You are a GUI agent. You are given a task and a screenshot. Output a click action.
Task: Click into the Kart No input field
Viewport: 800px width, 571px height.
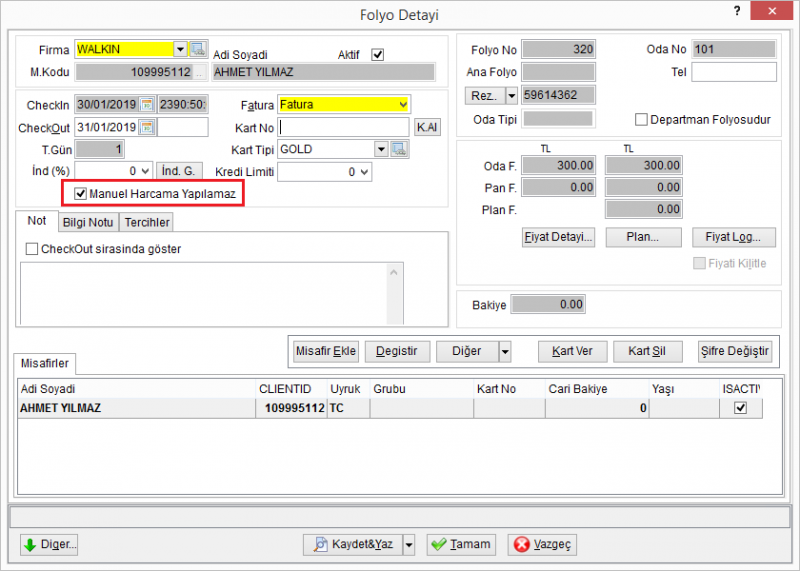(343, 127)
